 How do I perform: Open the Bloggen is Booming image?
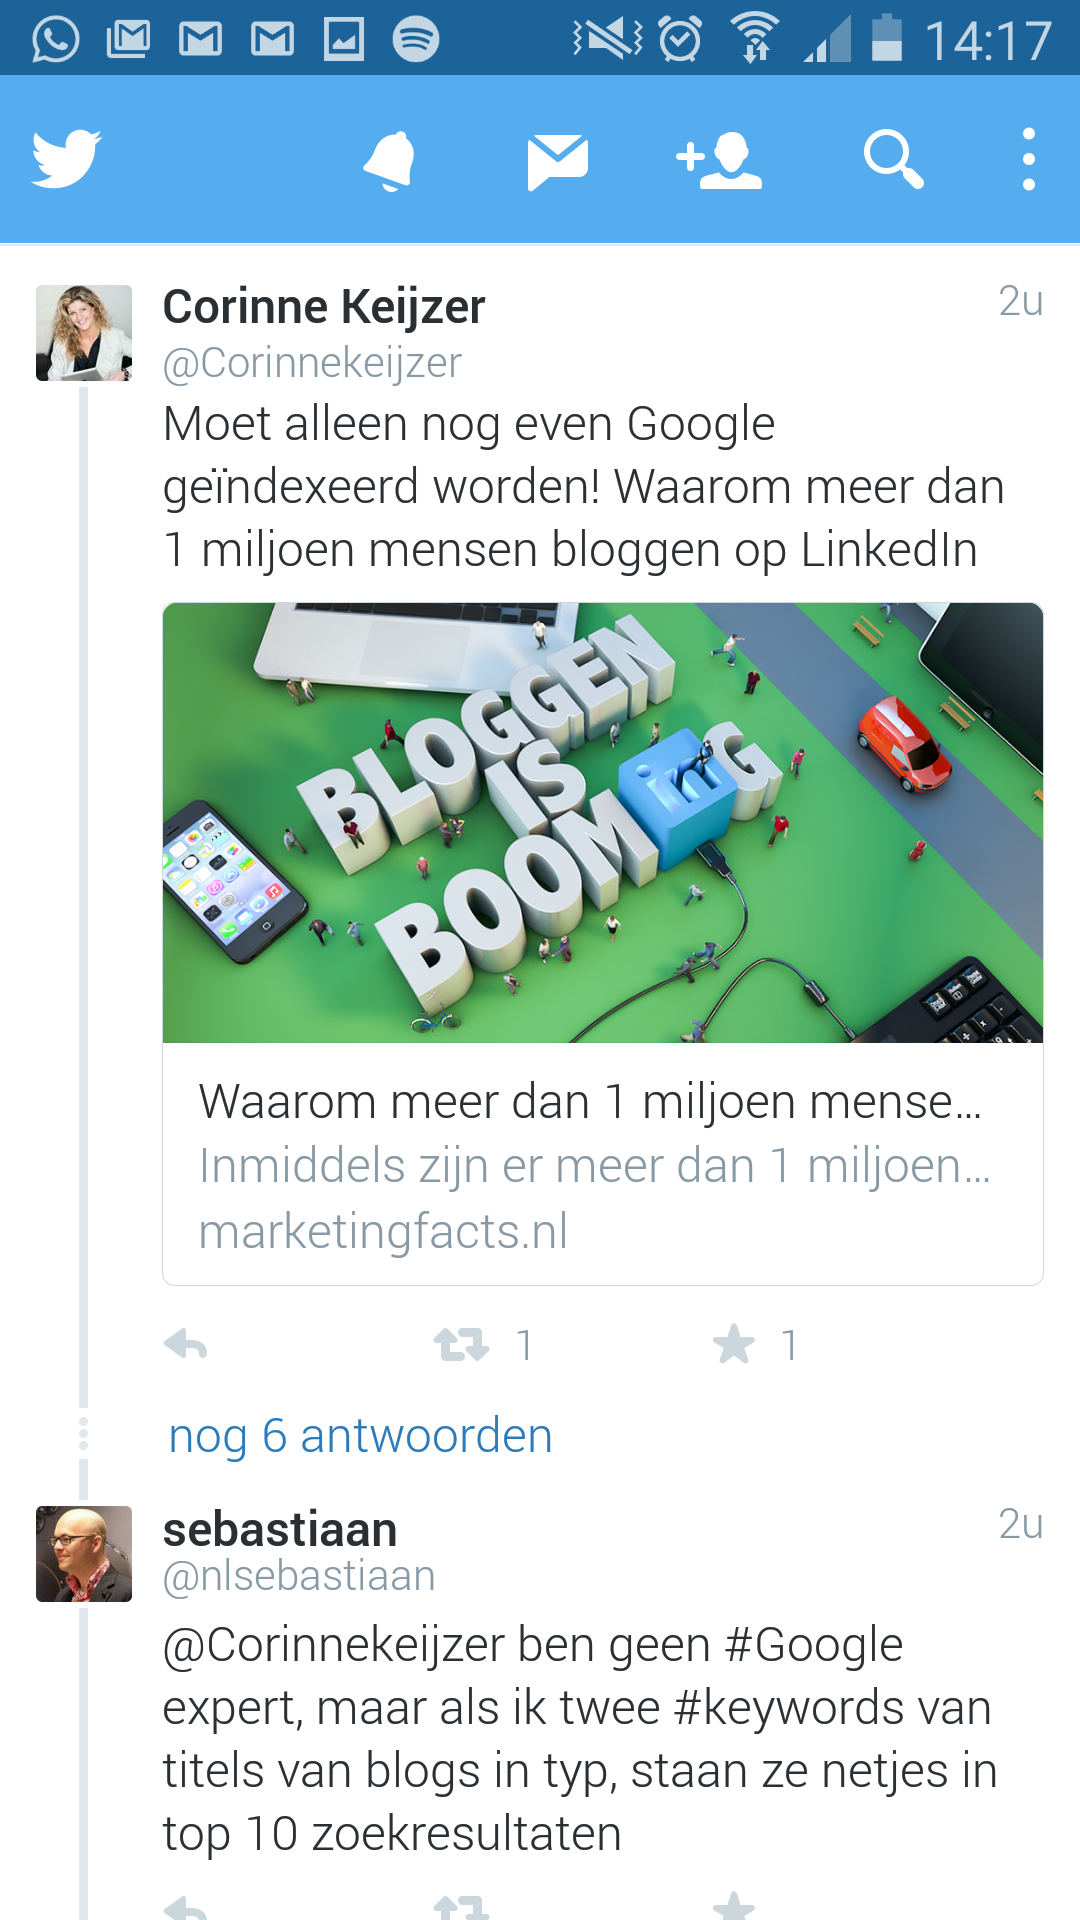(x=603, y=823)
